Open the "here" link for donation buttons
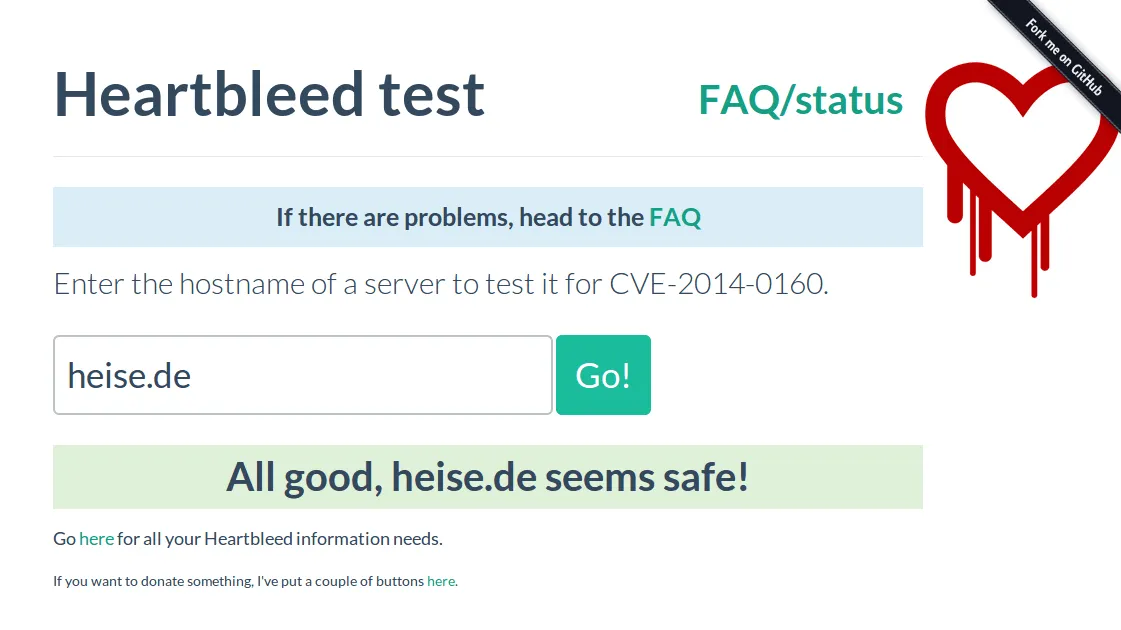Viewport: 1121px width, 630px height. 441,581
